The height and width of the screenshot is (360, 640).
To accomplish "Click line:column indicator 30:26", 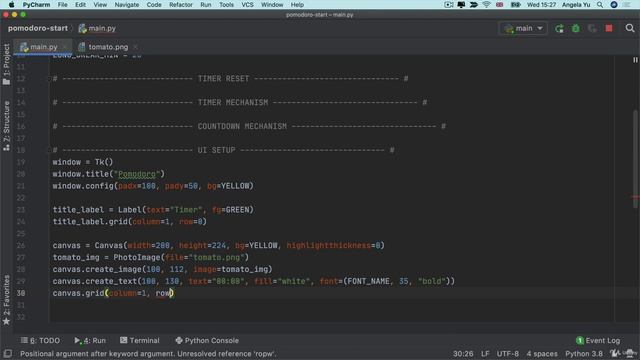I will point(463,353).
